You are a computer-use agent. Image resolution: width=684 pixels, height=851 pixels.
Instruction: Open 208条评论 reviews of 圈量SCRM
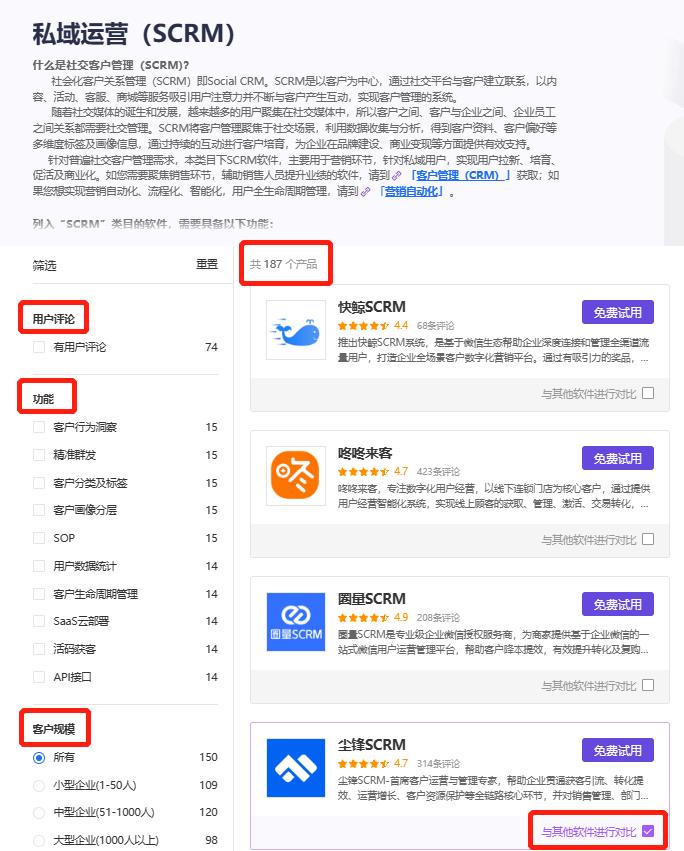[x=438, y=618]
